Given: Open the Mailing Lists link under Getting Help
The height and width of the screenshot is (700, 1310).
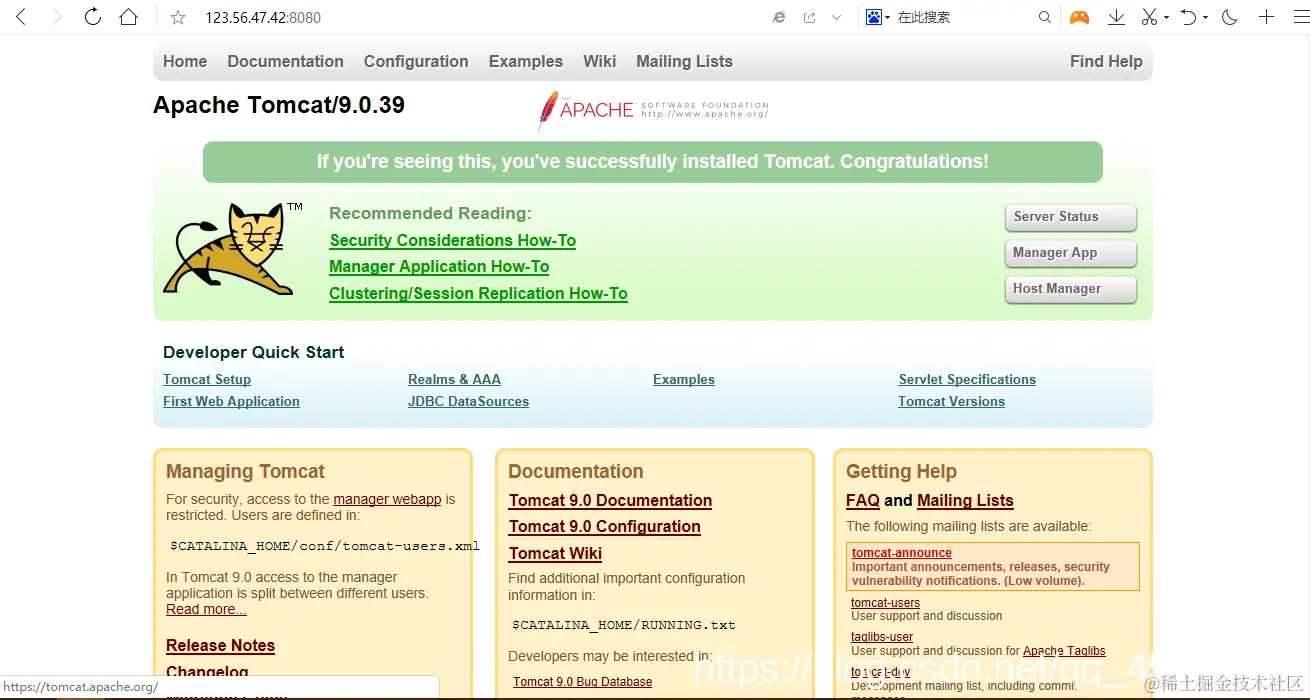Looking at the screenshot, I should (x=965, y=500).
